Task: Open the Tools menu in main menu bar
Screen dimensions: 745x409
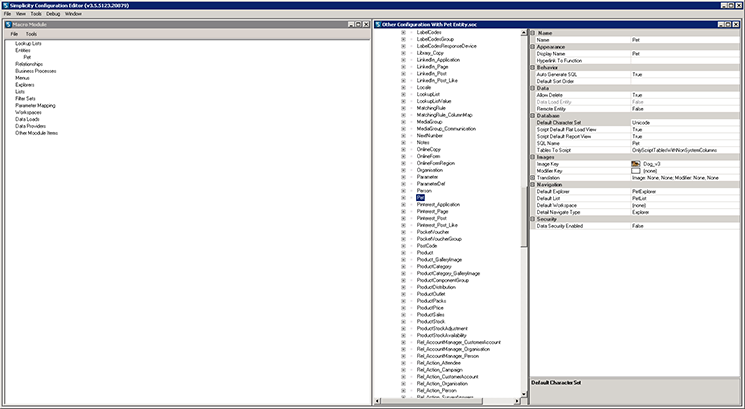Action: [x=36, y=14]
